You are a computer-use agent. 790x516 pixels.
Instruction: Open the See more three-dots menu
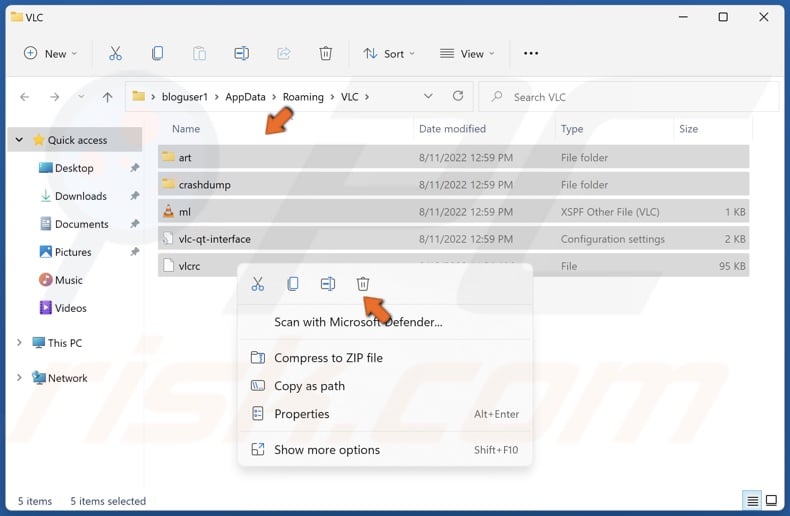pyautogui.click(x=531, y=53)
